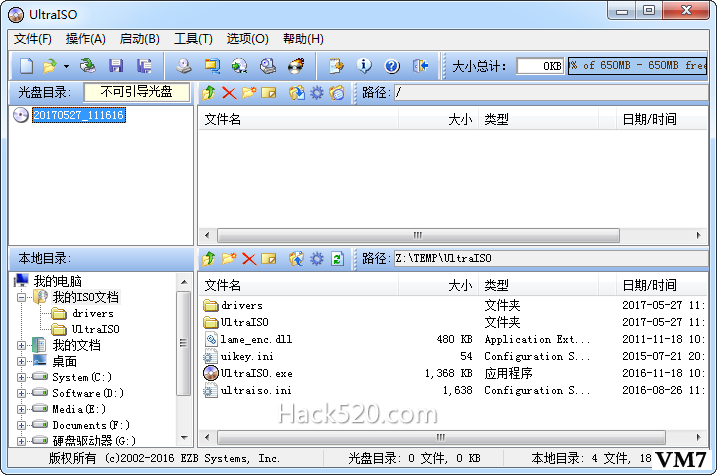The width and height of the screenshot is (717, 475).
Task: Click local tree scrollbar down arrow
Action: coord(184,438)
